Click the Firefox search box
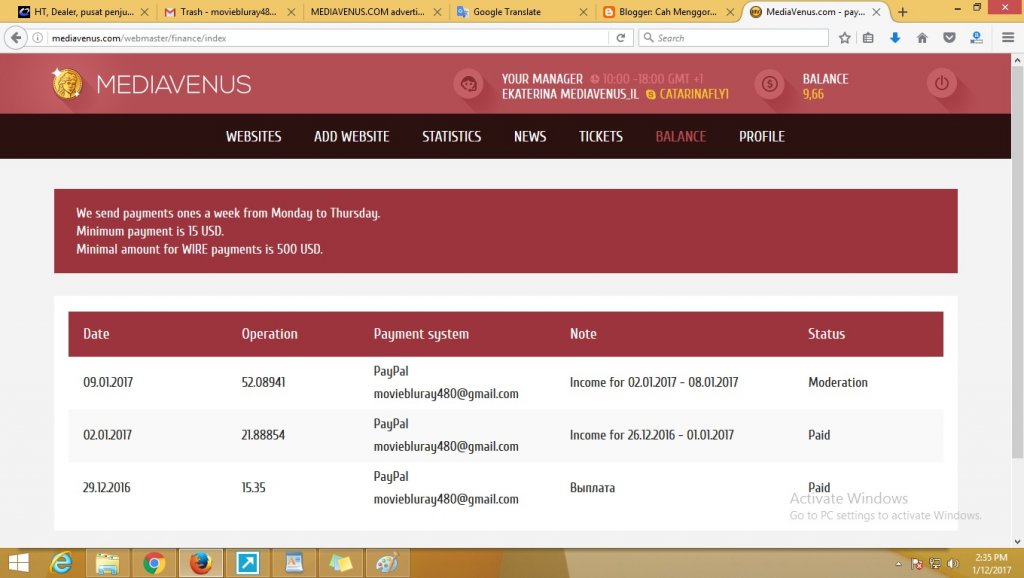Image resolution: width=1024 pixels, height=578 pixels. (x=734, y=38)
